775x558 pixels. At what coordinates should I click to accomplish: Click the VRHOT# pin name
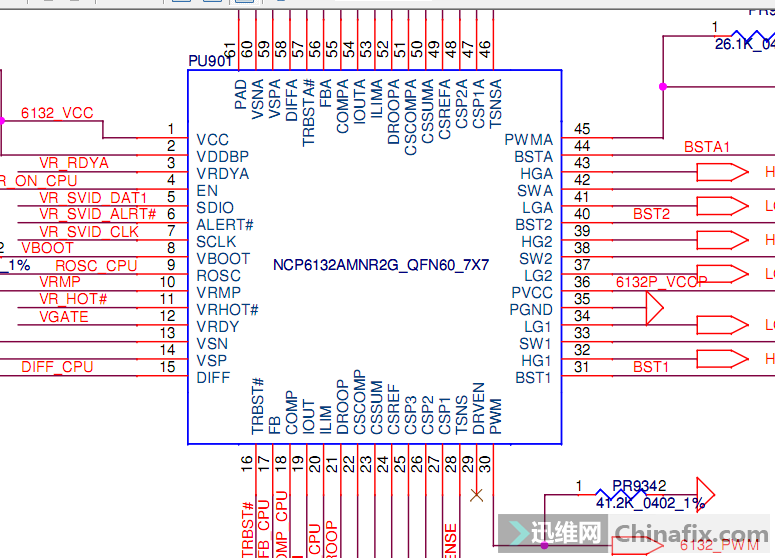coord(227,310)
